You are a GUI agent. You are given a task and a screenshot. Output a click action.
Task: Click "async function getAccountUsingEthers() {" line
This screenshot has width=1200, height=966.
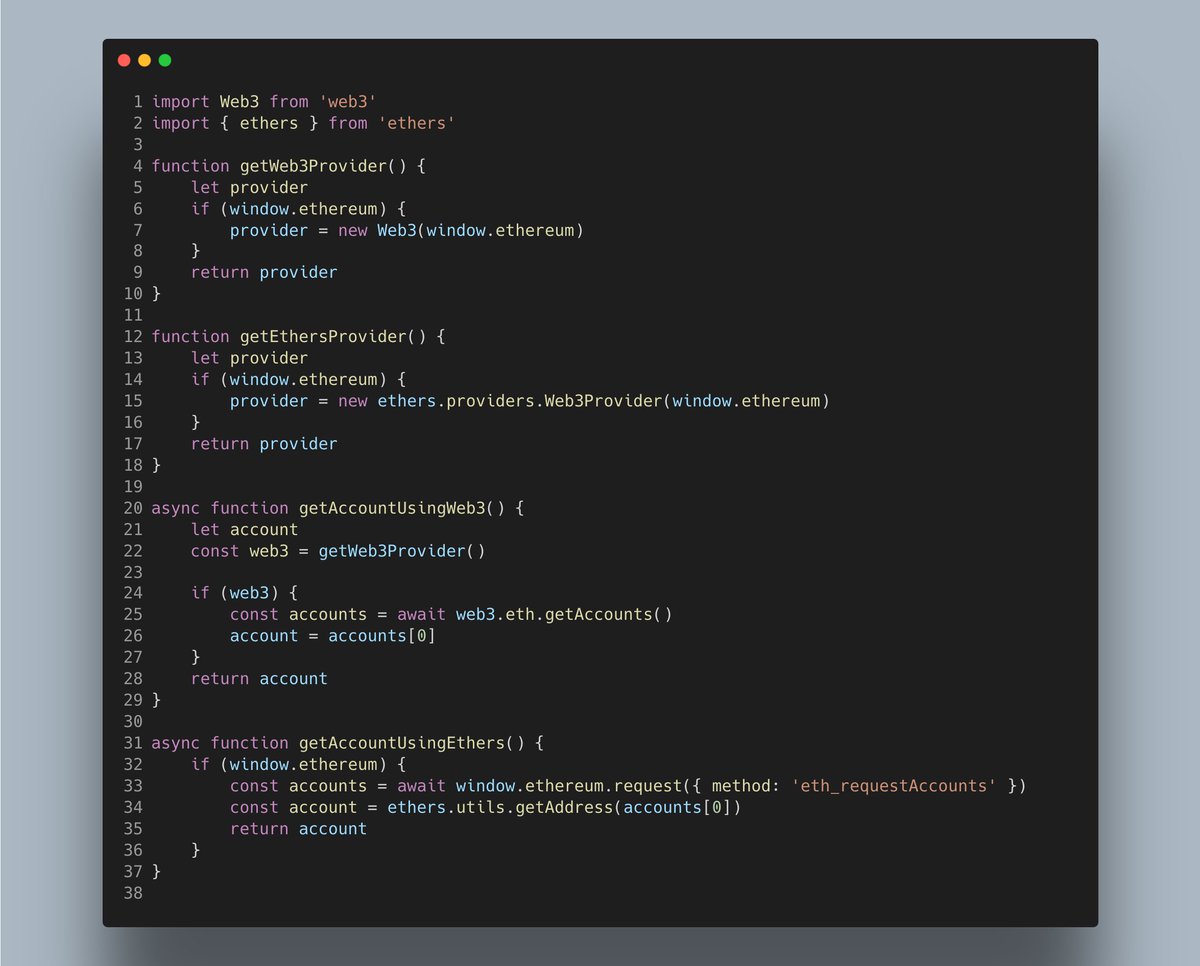348,743
